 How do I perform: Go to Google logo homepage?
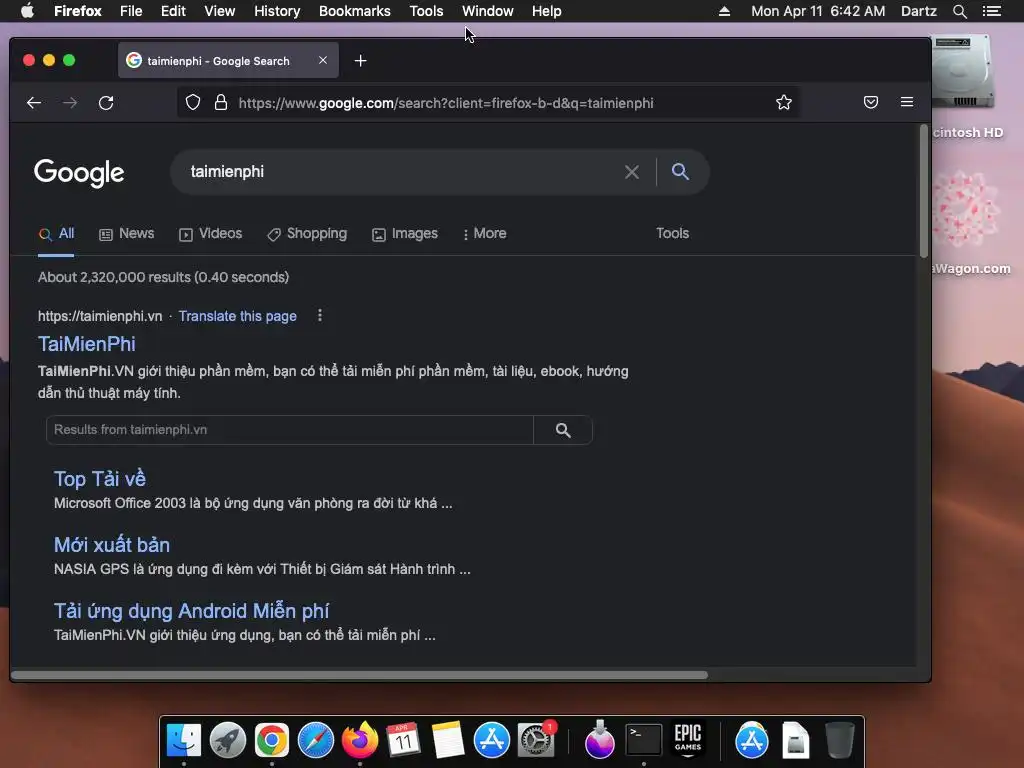click(x=79, y=173)
